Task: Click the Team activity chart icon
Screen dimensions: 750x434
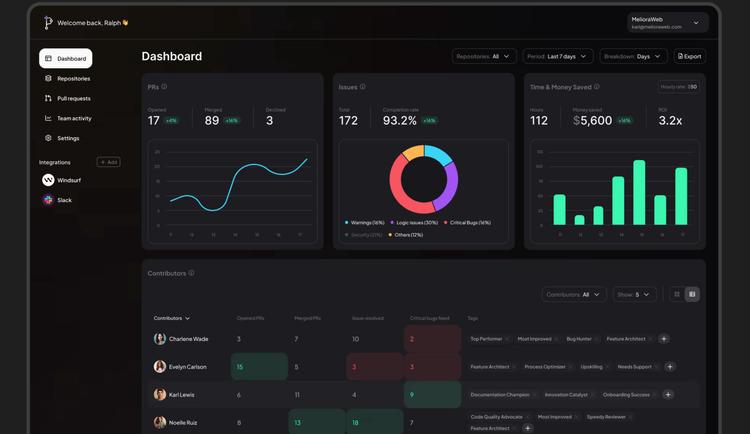Action: point(48,118)
